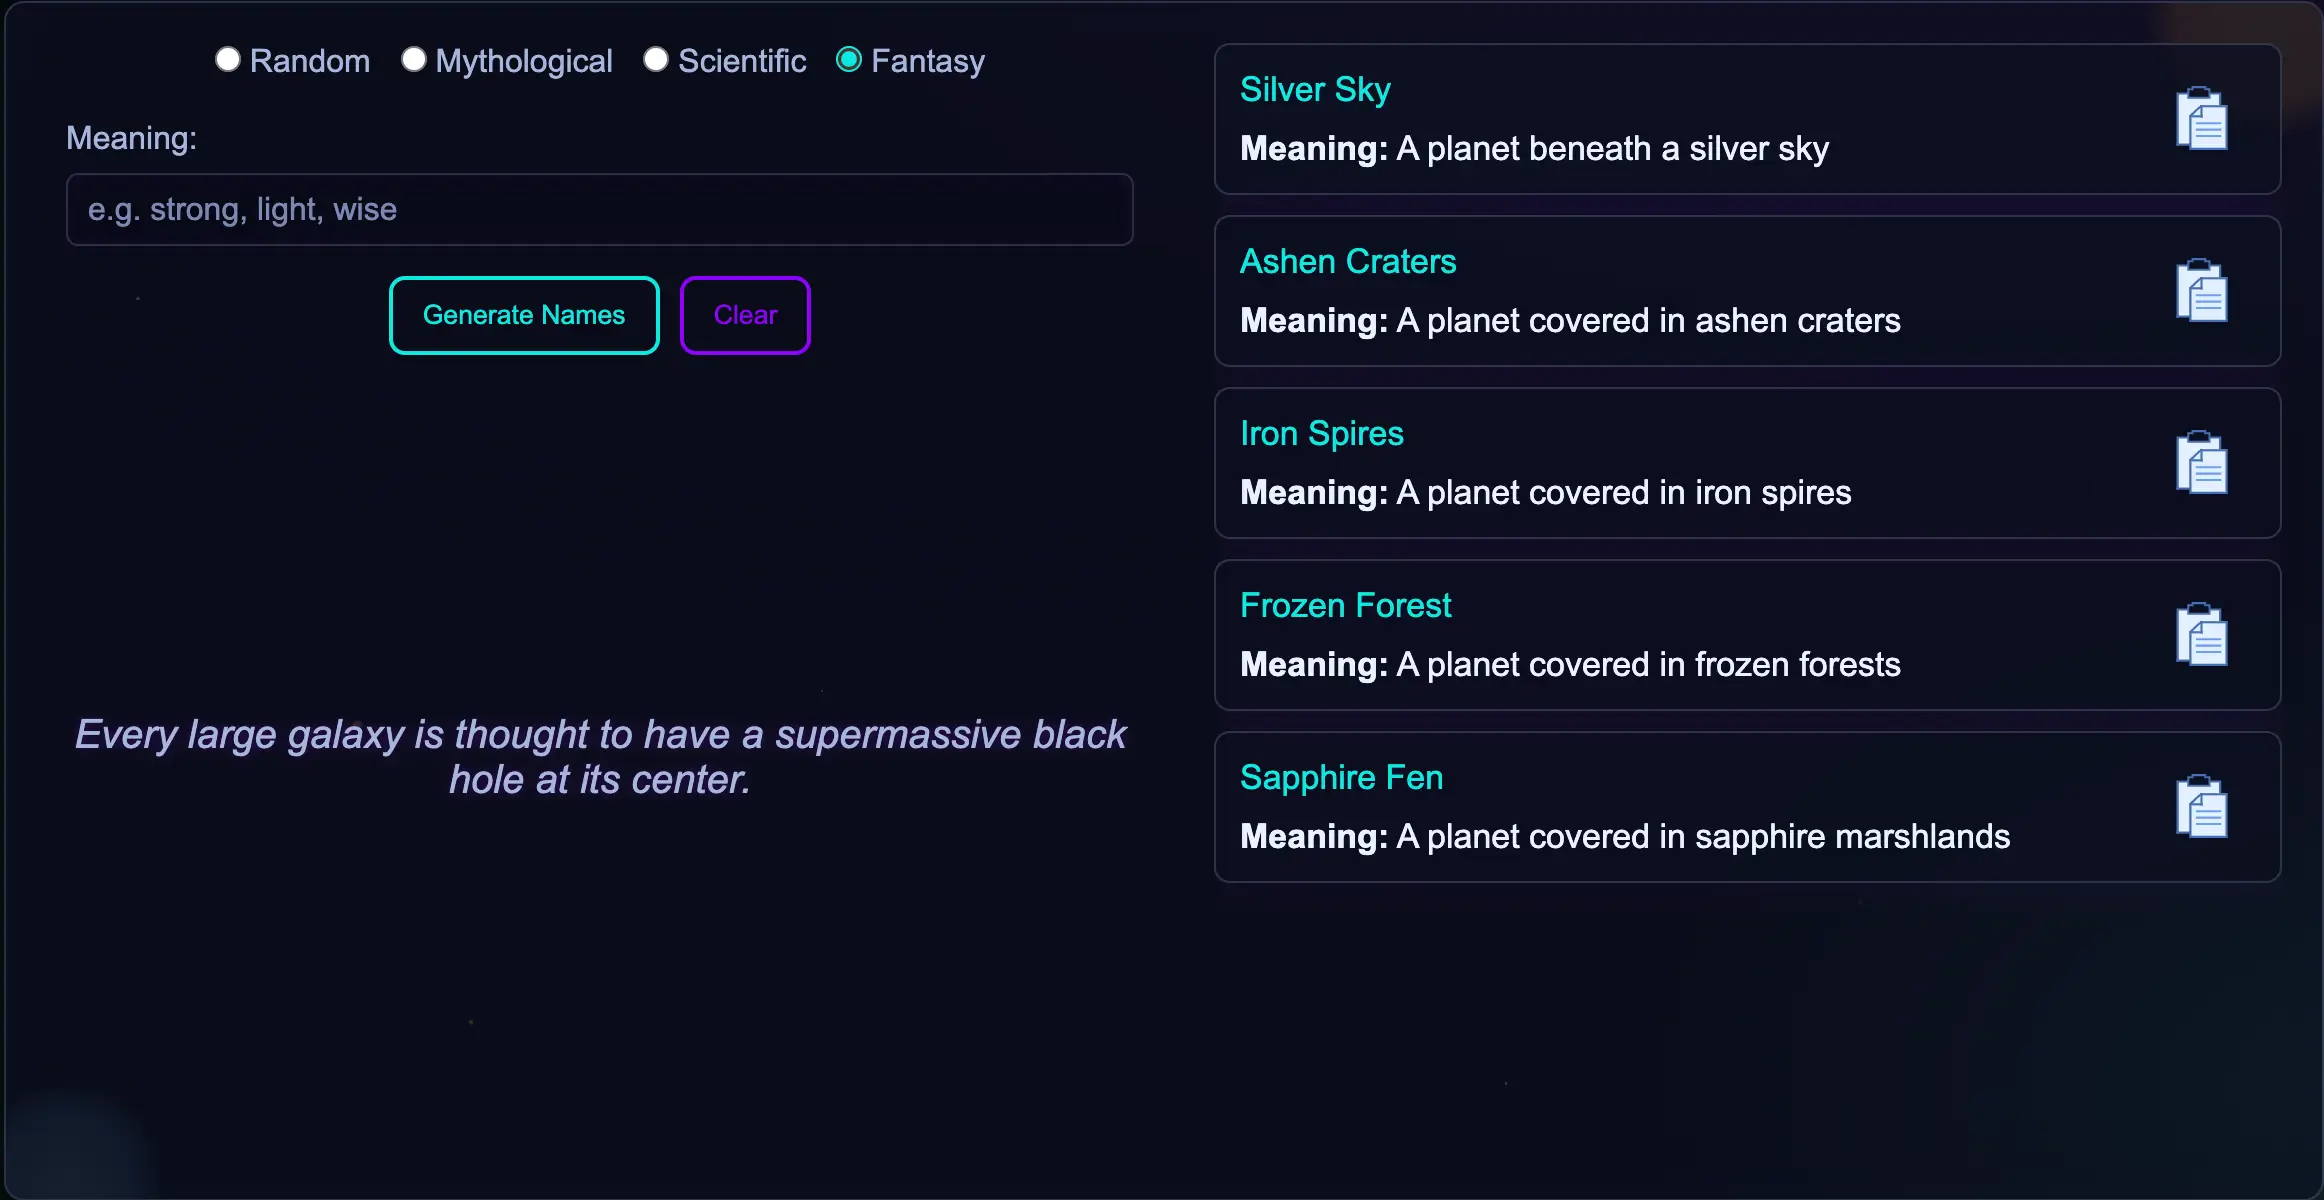Copy the Frozen Forest result
The width and height of the screenshot is (2324, 1200).
click(2203, 635)
